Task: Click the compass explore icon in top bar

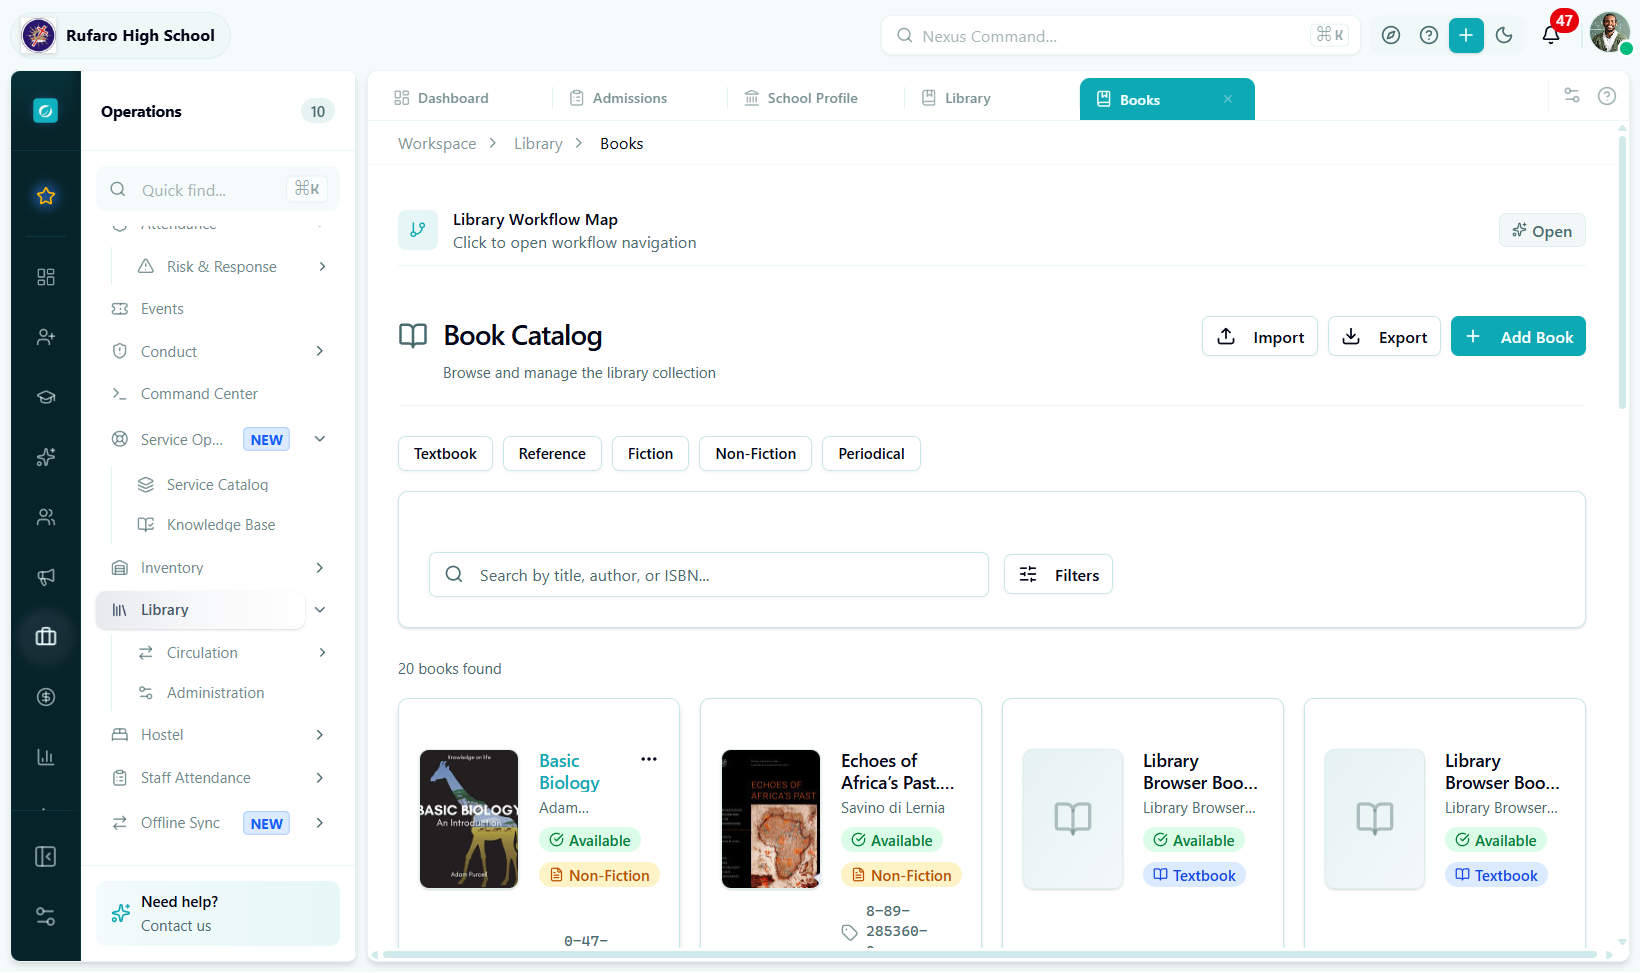Action: [x=1391, y=36]
